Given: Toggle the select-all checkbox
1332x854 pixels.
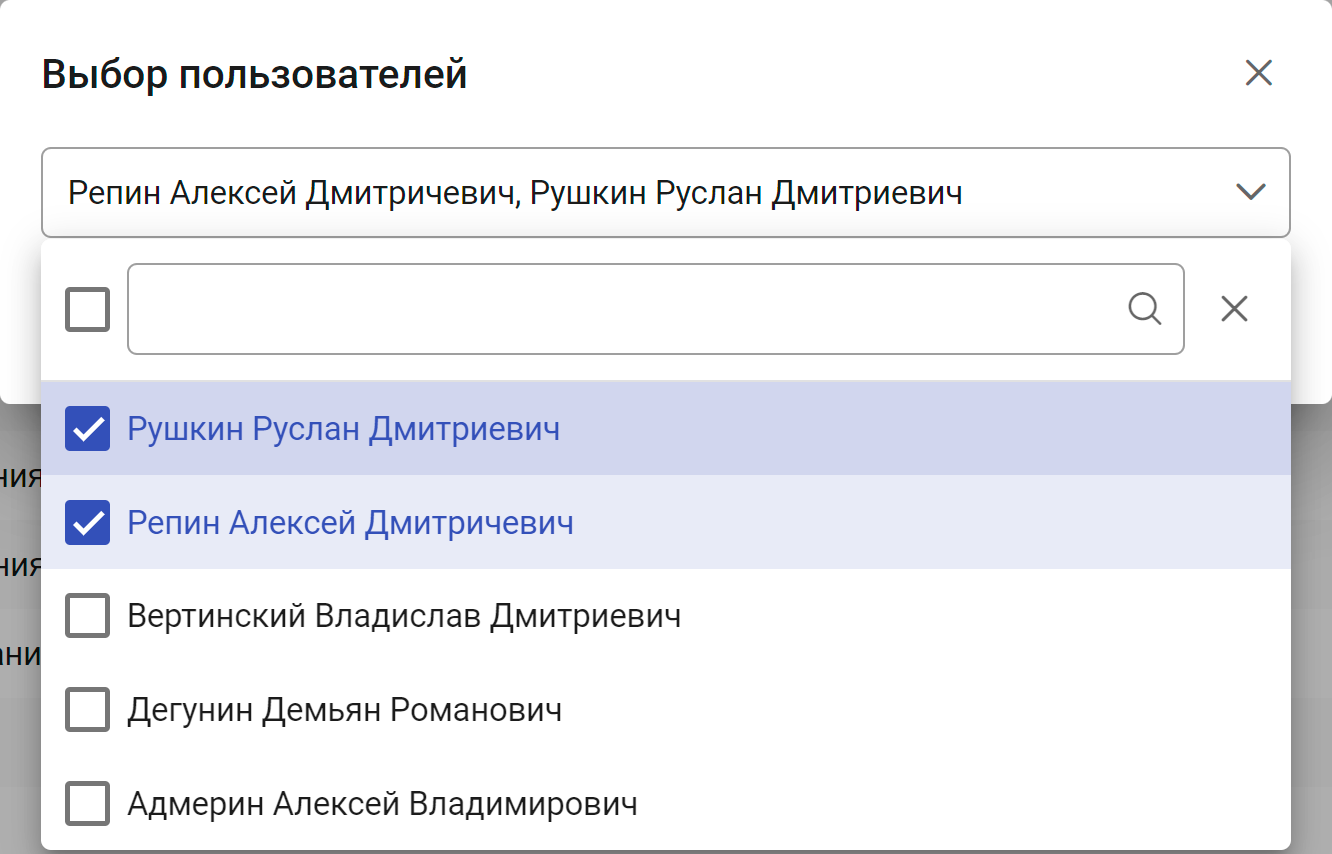Looking at the screenshot, I should click(x=87, y=309).
